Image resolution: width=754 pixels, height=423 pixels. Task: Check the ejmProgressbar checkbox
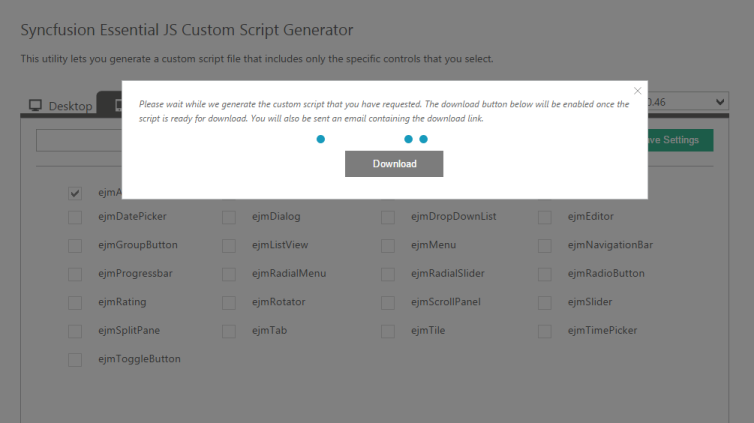tap(75, 274)
